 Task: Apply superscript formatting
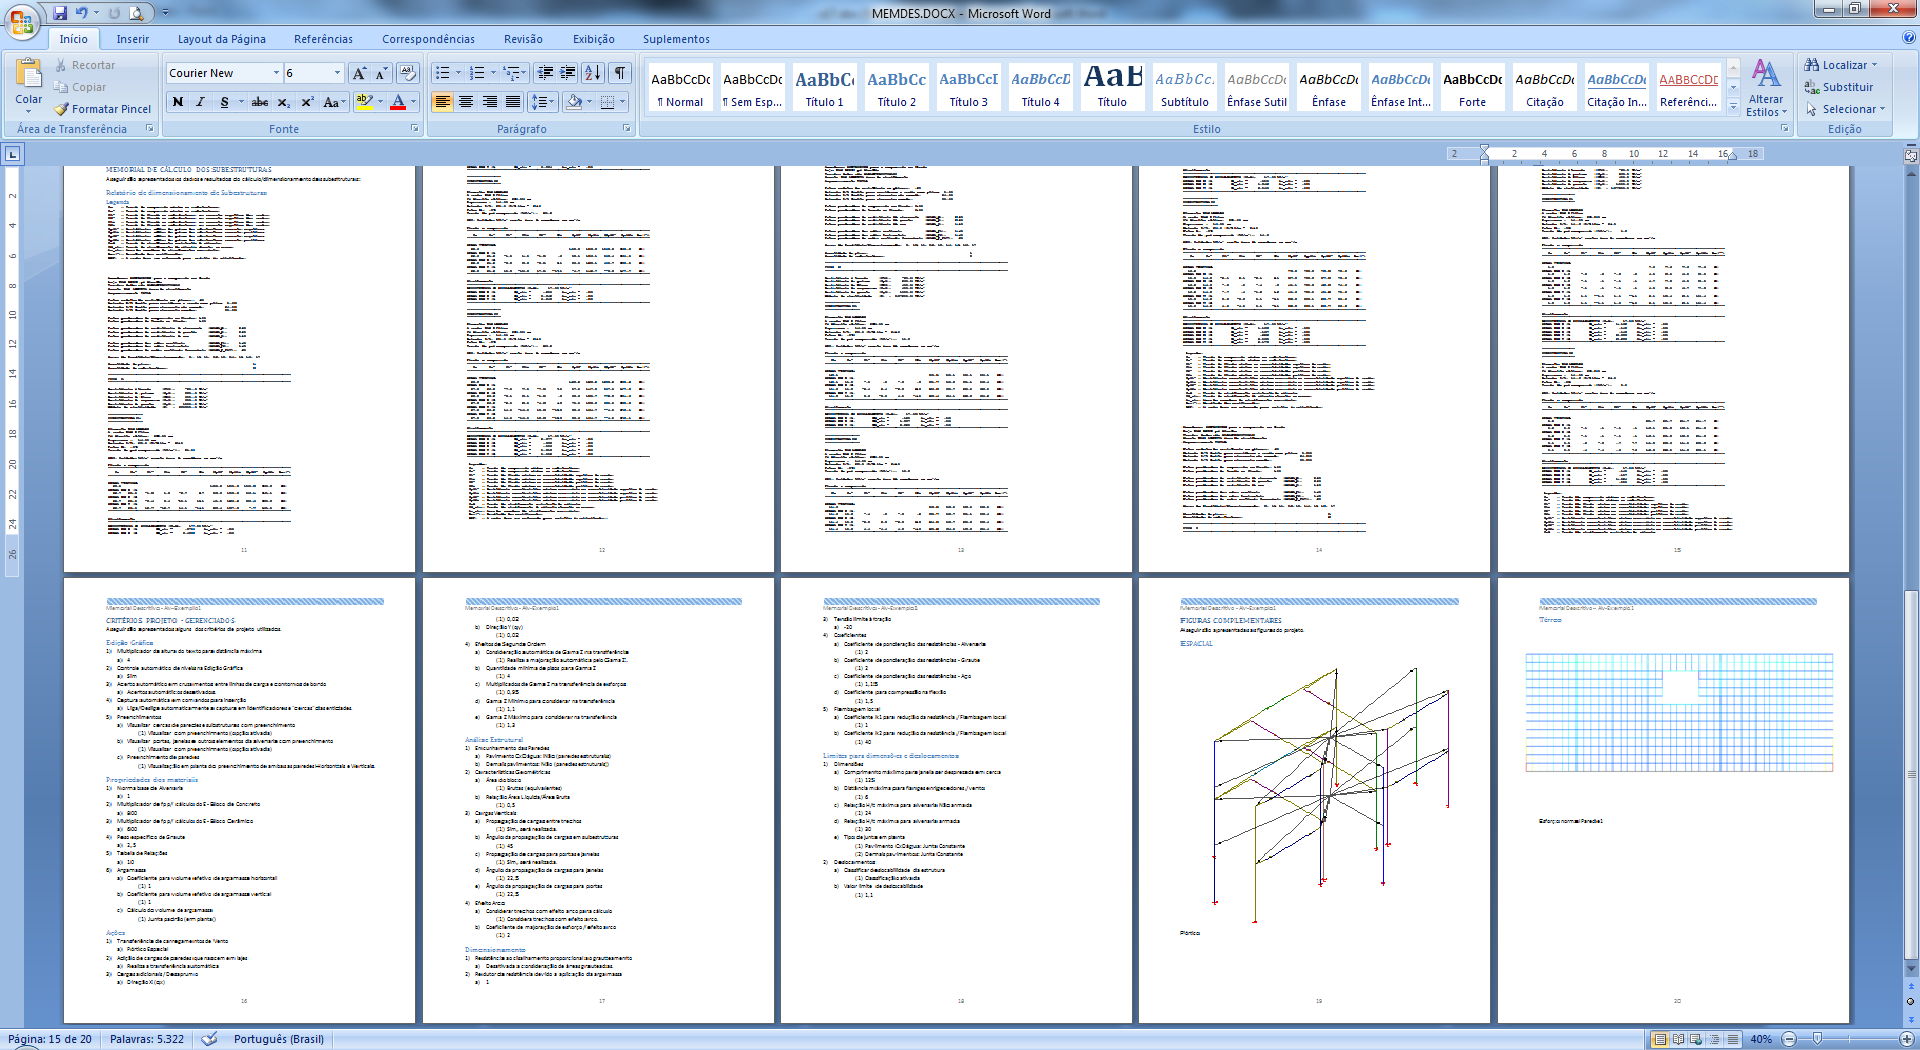coord(307,102)
